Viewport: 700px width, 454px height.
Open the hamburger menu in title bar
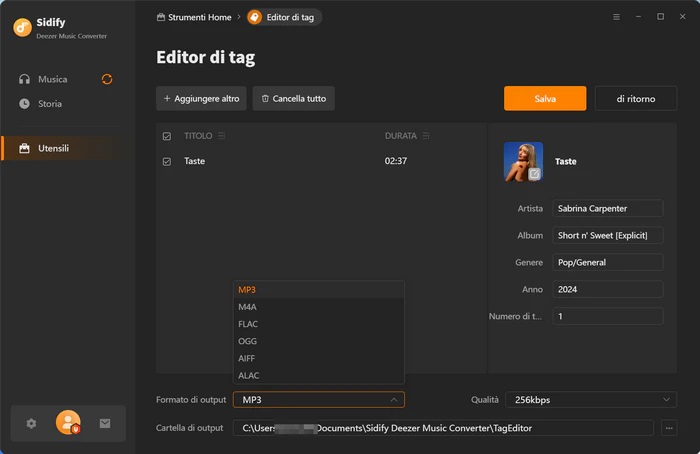[616, 17]
